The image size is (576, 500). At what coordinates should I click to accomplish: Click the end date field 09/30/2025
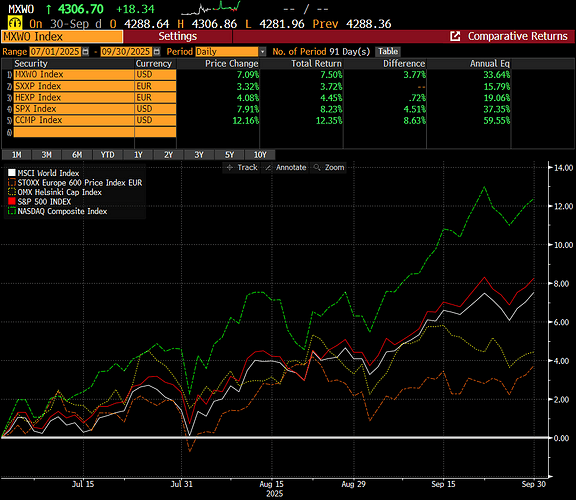[126, 52]
